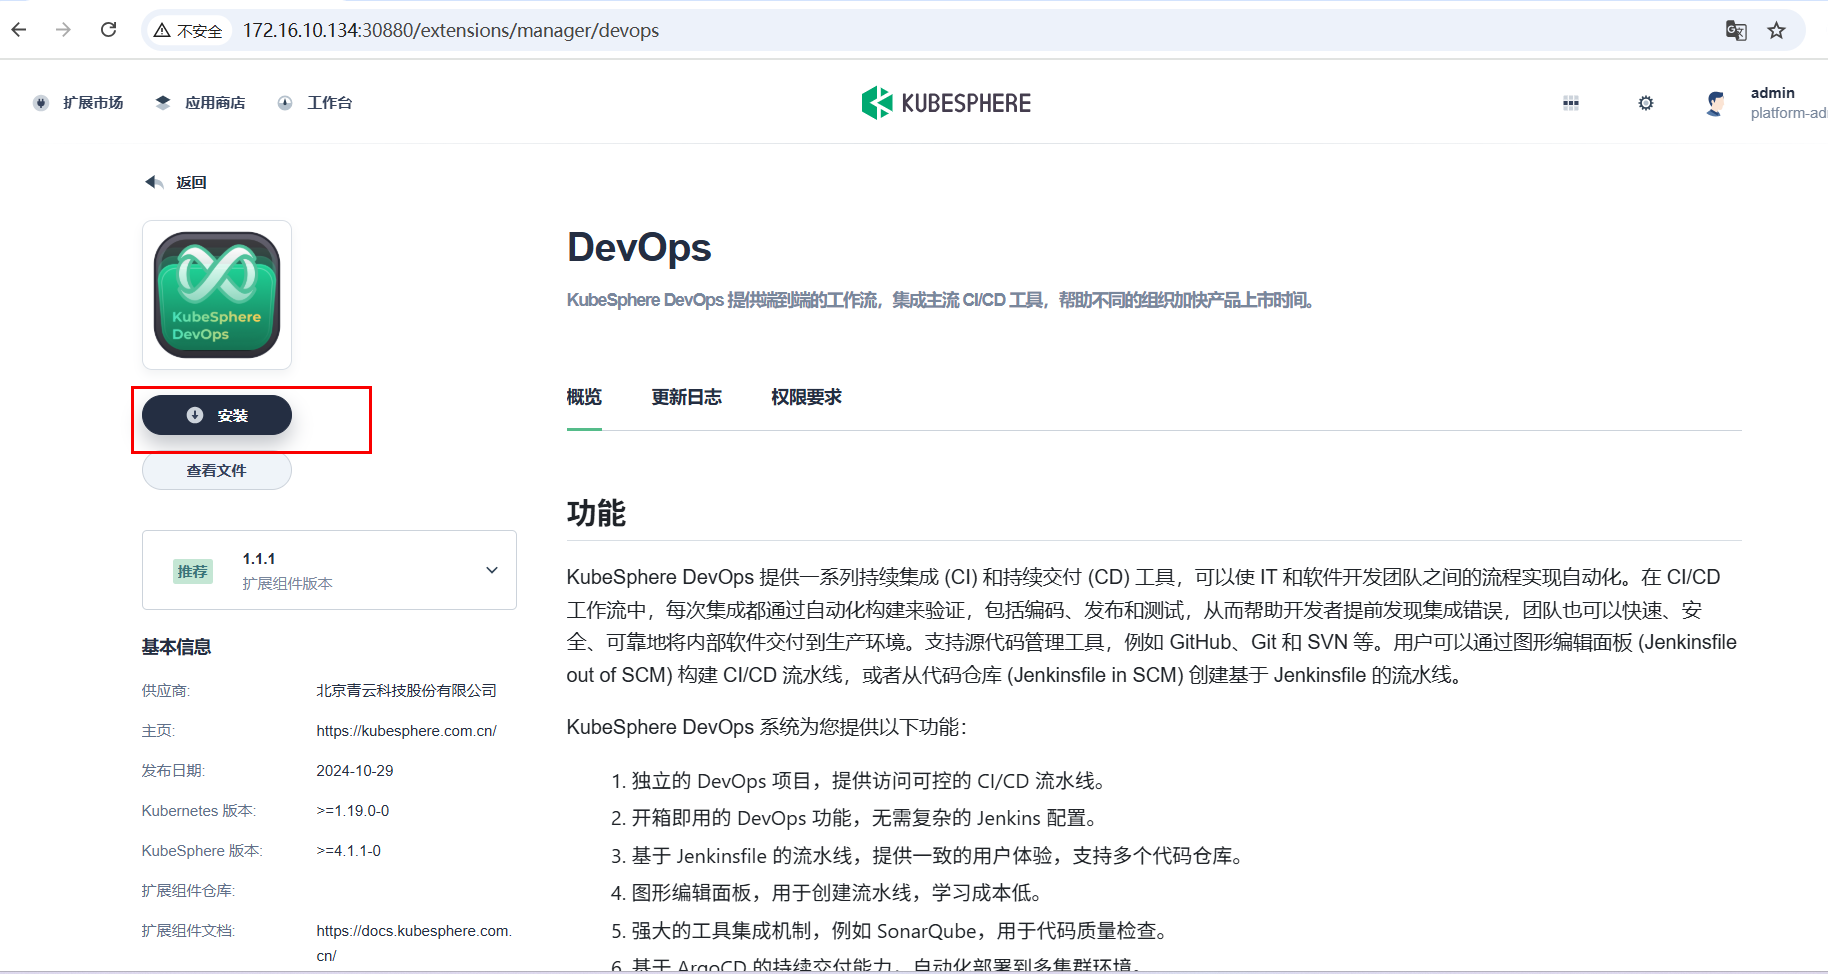The width and height of the screenshot is (1828, 974).
Task: Click the DevOps subtitle description text
Action: pos(940,300)
